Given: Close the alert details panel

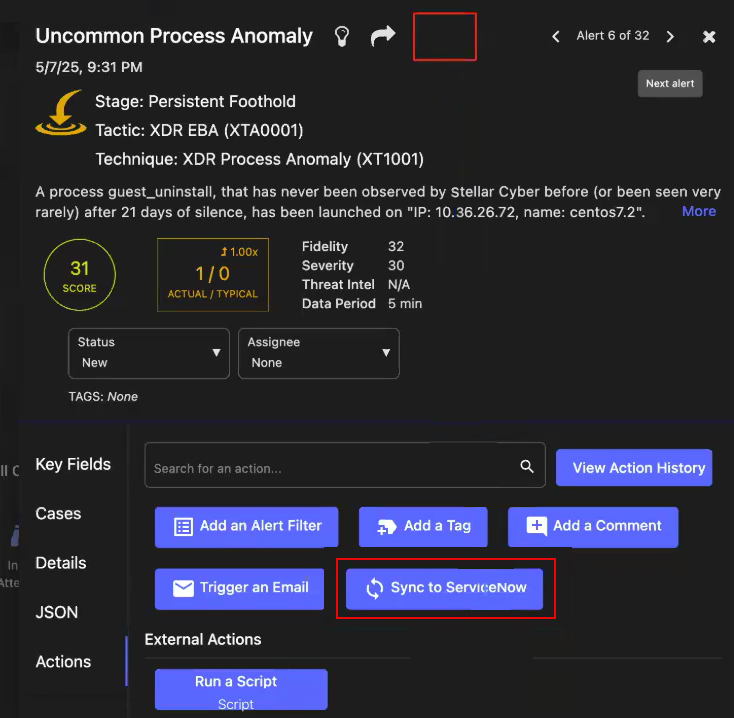Looking at the screenshot, I should 709,37.
